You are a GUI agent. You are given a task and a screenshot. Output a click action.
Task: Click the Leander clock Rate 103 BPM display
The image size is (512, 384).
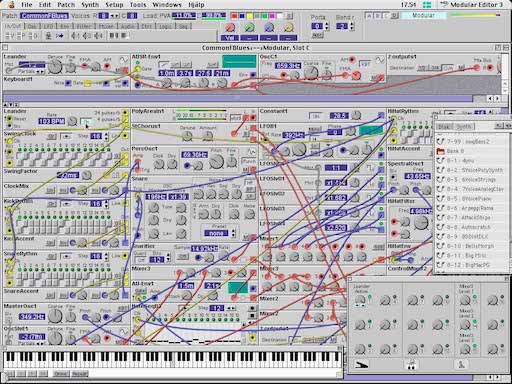[51, 121]
